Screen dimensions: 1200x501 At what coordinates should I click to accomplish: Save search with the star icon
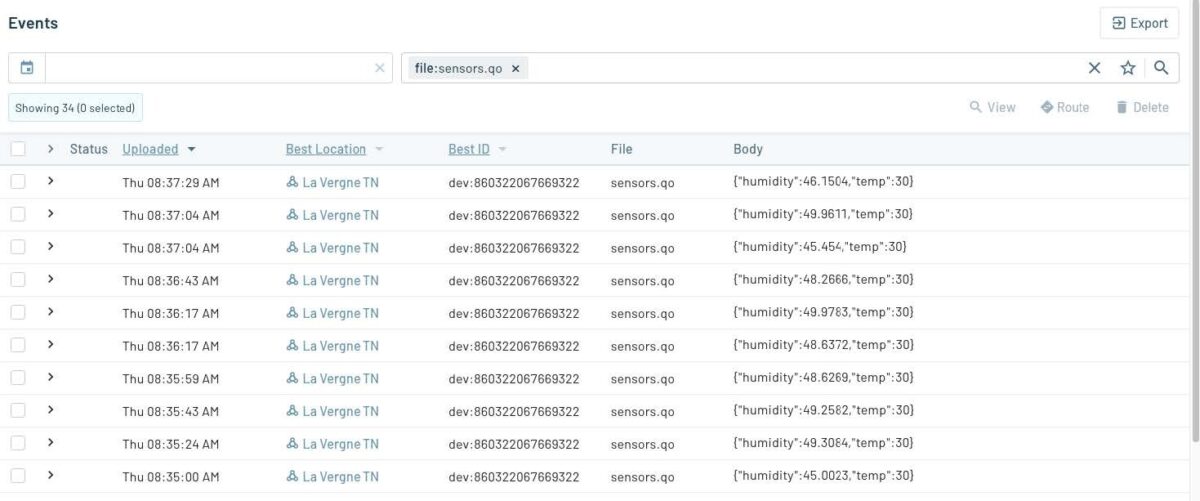pyautogui.click(x=1128, y=68)
